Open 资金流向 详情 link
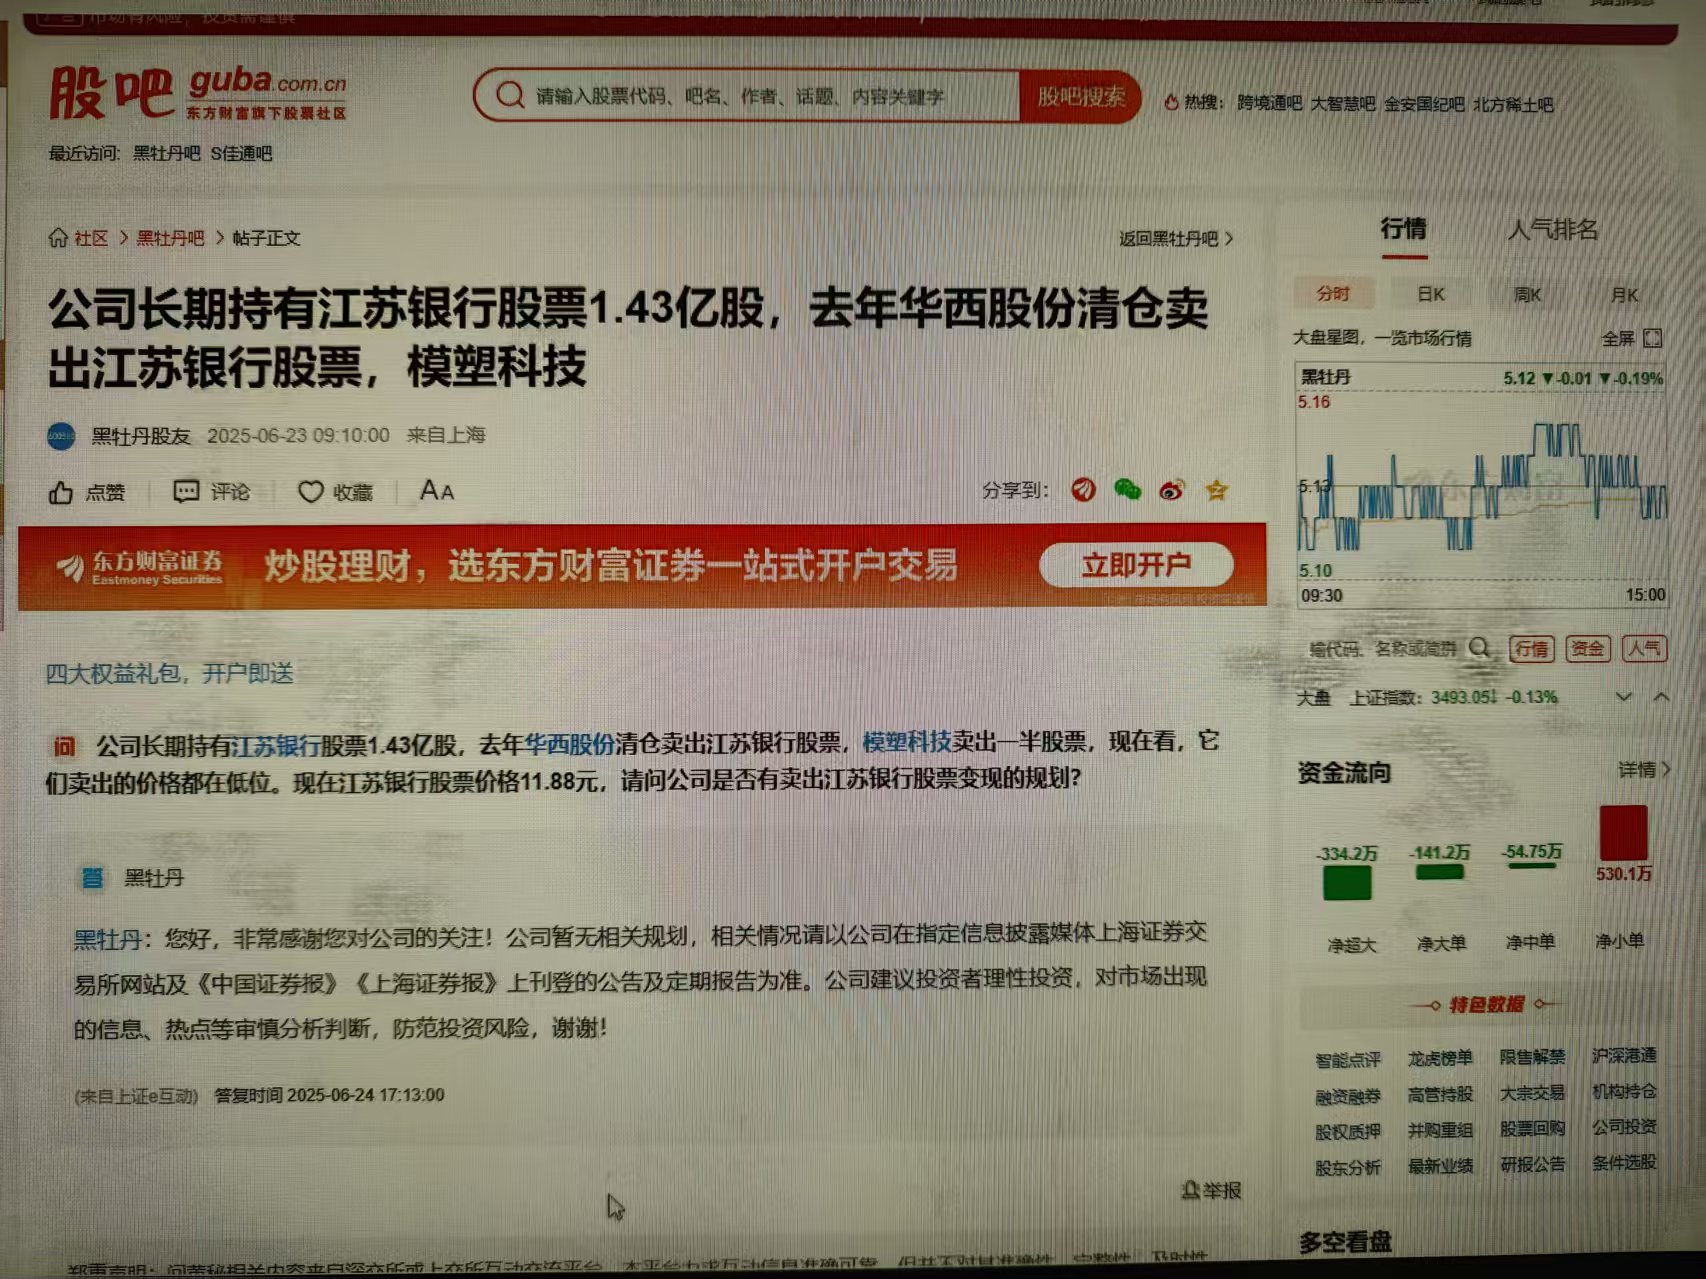The width and height of the screenshot is (1706, 1279). [1644, 769]
